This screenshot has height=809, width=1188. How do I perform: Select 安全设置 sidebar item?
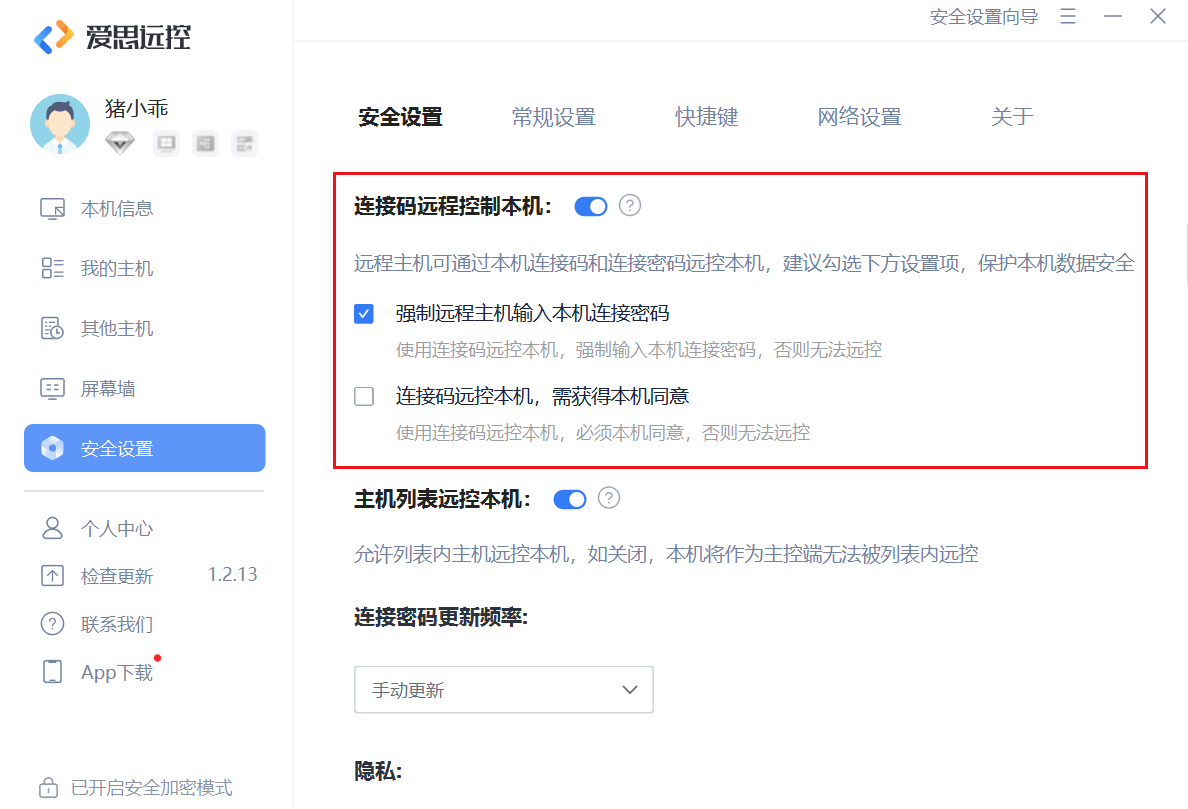(145, 448)
